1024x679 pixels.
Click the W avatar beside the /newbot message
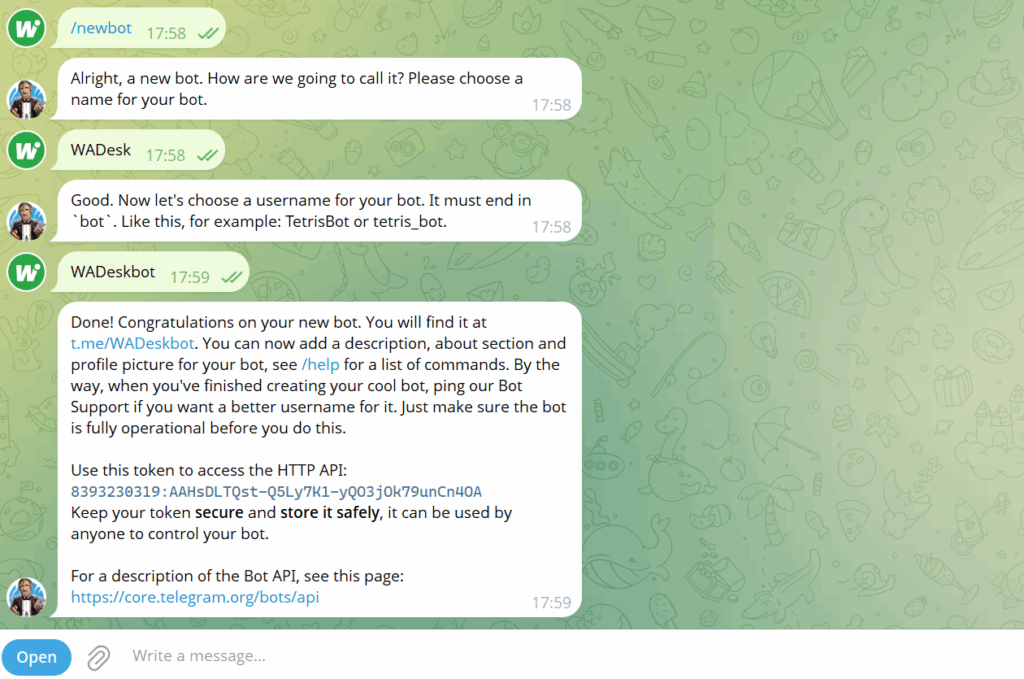click(x=26, y=27)
